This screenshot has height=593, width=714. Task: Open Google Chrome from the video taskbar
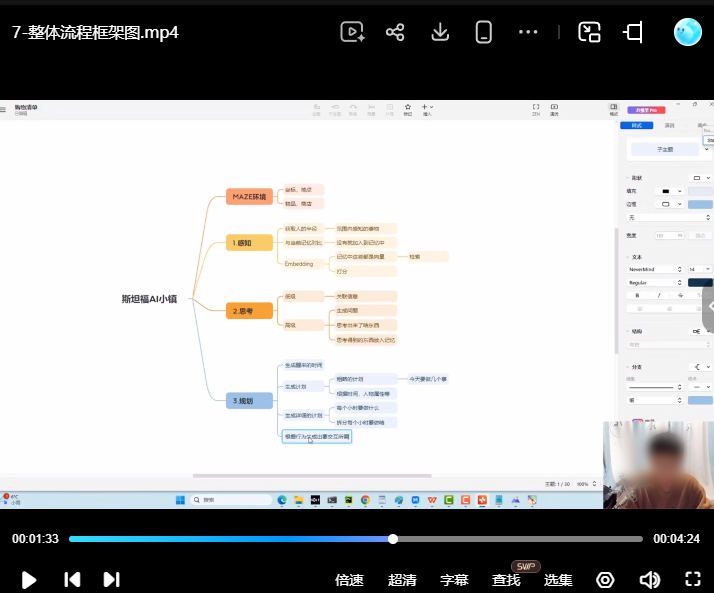pyautogui.click(x=365, y=500)
